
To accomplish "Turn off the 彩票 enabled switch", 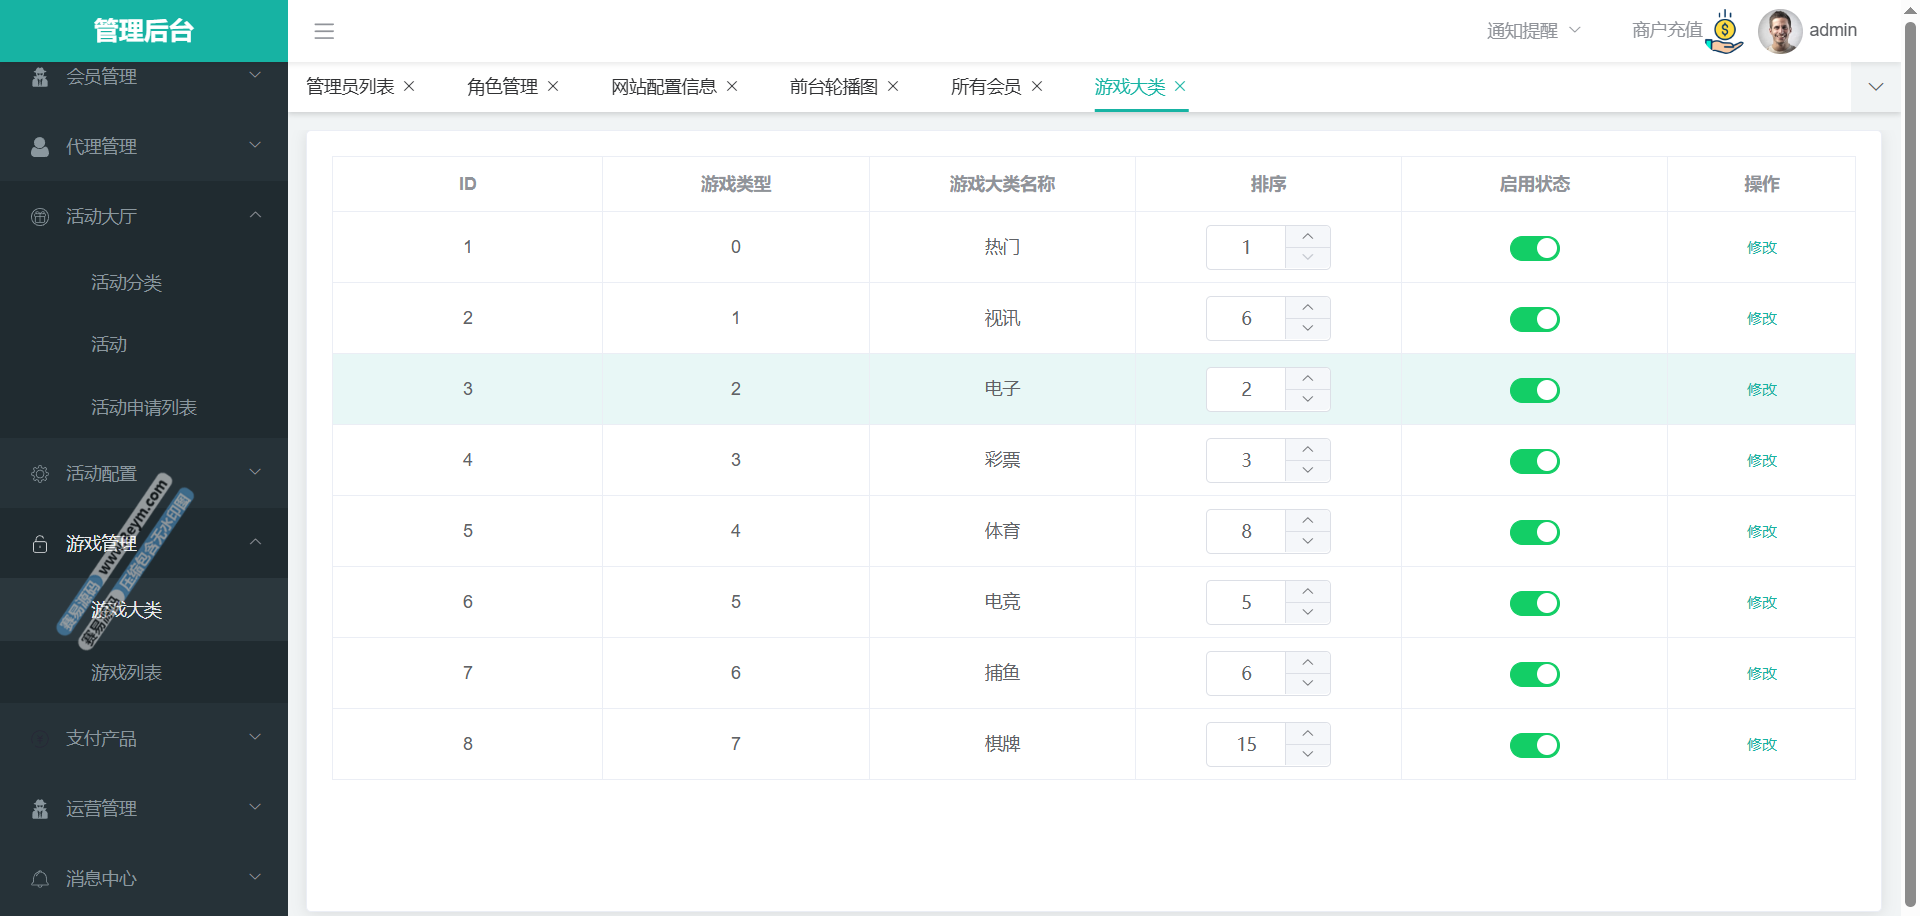I will [x=1534, y=461].
